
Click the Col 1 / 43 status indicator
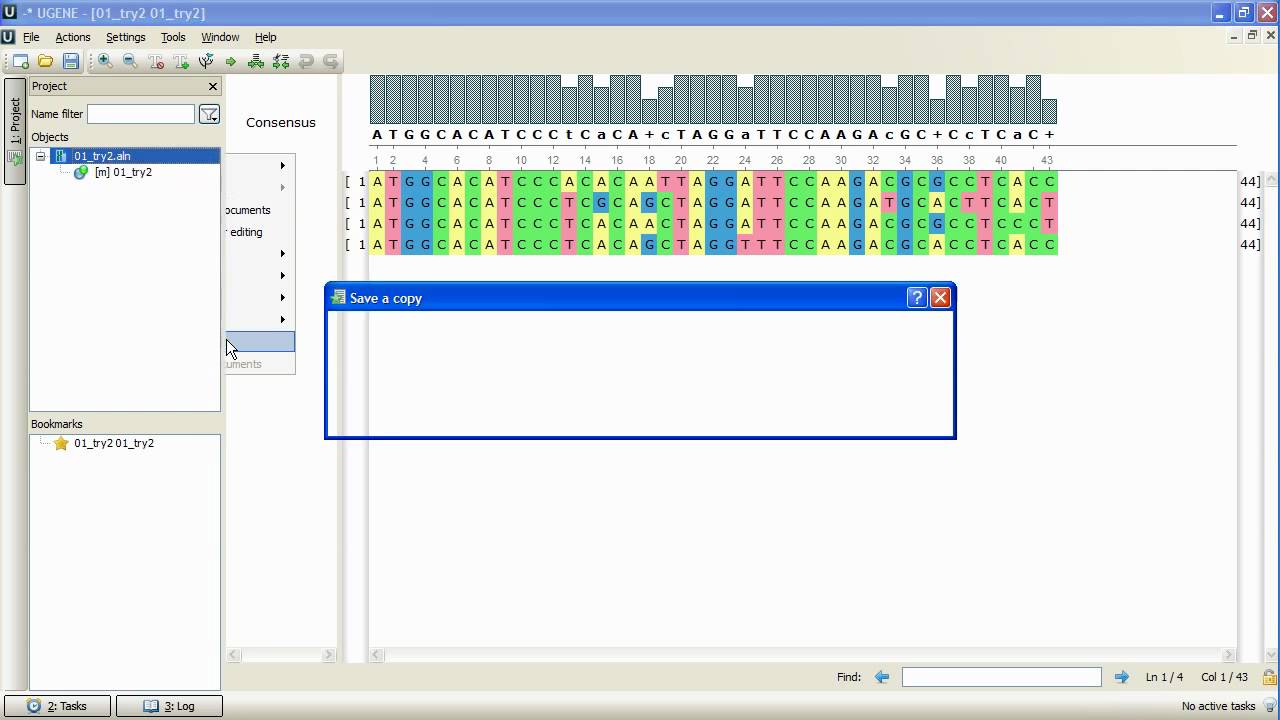[x=1225, y=677]
